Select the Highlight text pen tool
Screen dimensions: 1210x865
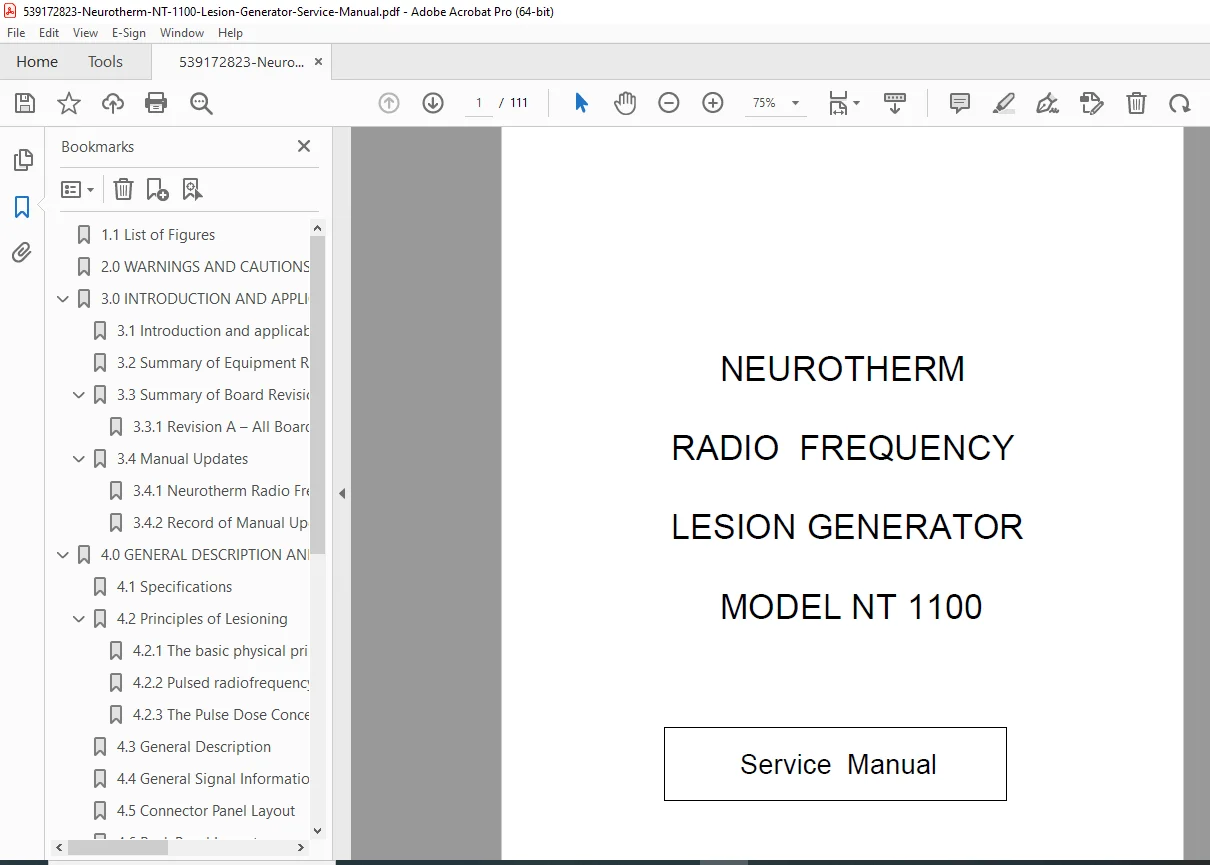1004,103
